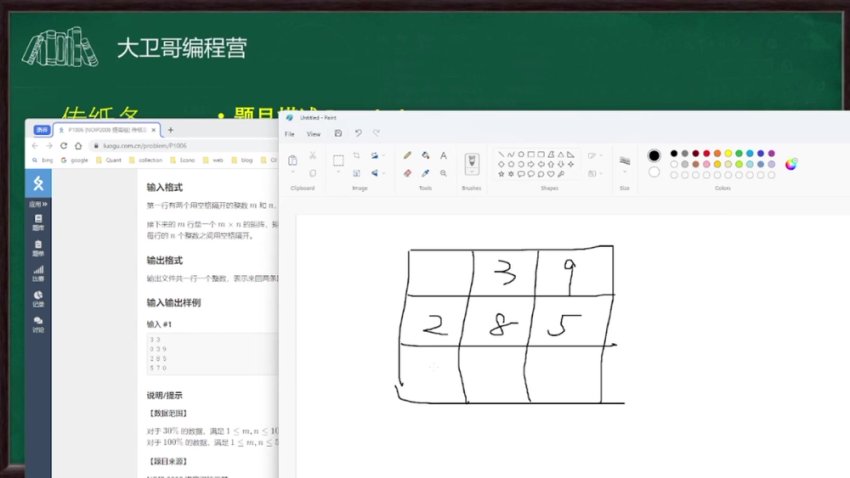
Task: Select the Magnifier tool
Action: point(443,173)
